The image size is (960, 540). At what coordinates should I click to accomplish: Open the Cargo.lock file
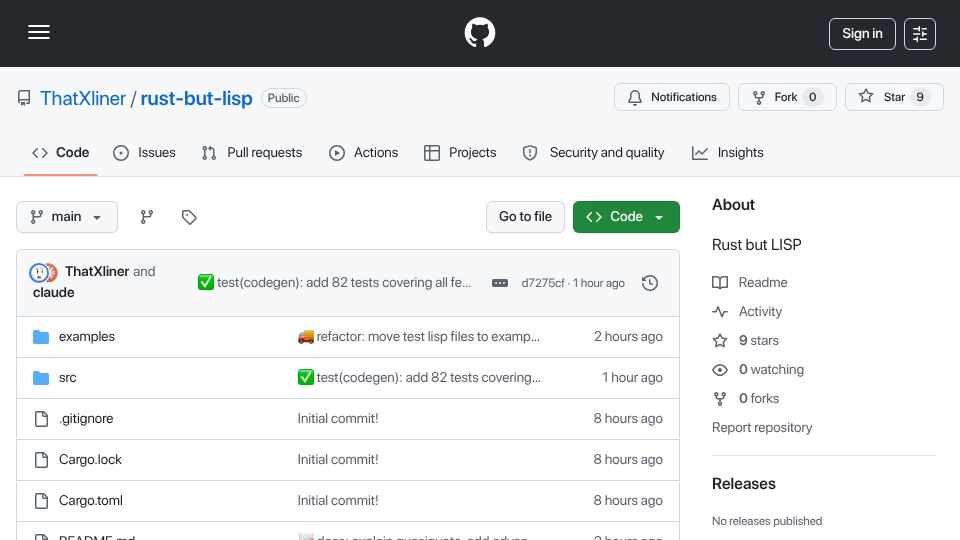pos(90,460)
